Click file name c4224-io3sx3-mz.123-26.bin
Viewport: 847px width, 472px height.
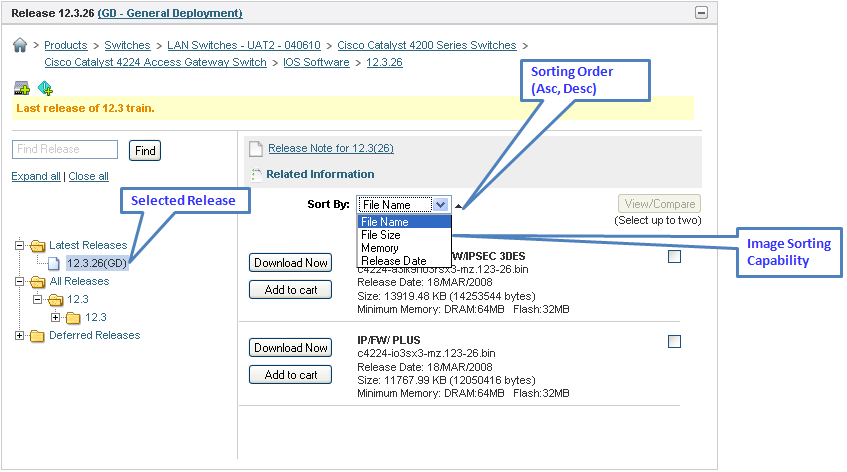[426, 354]
